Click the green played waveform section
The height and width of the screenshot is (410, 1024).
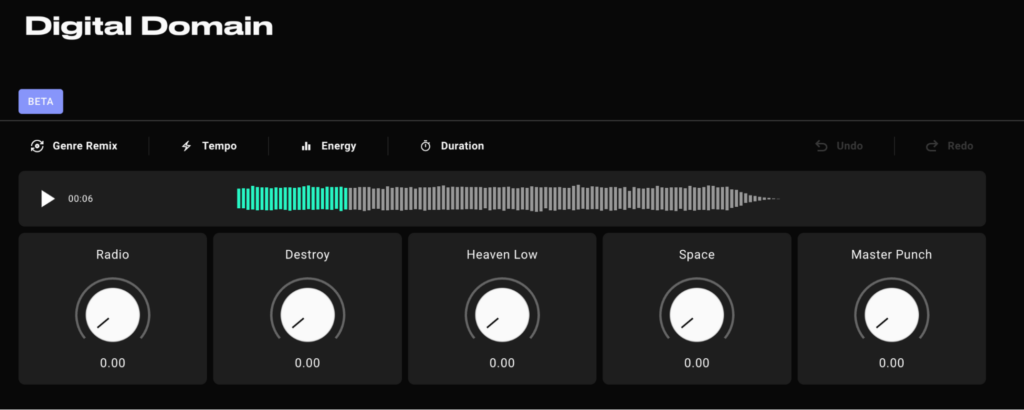tap(292, 198)
